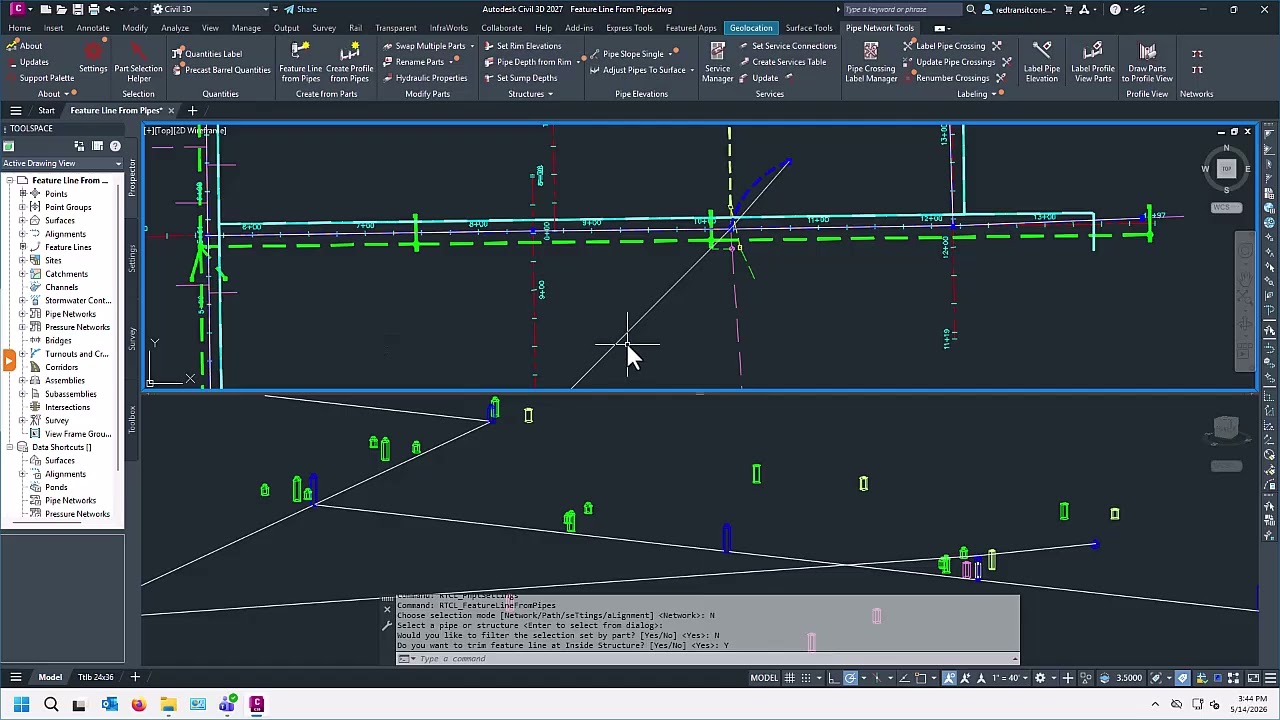Viewport: 1280px width, 720px height.
Task: Click the search magnifier beside keyword field
Action: point(970,9)
